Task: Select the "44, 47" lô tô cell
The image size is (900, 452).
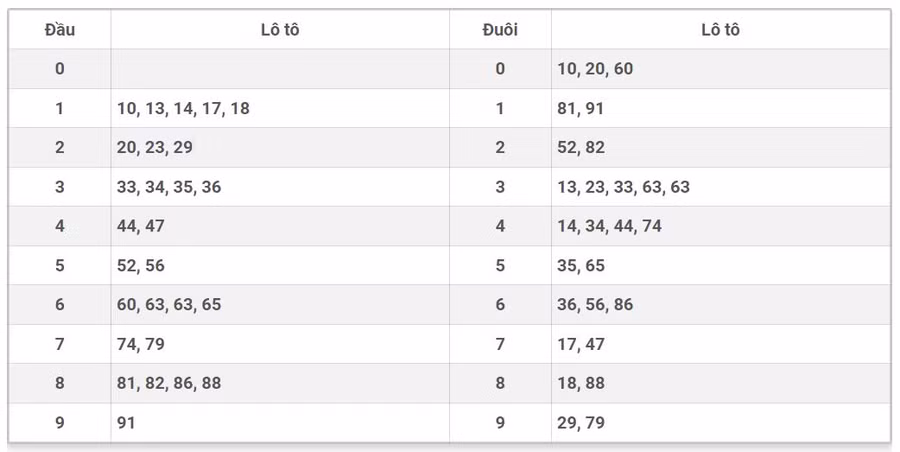Action: [141, 226]
